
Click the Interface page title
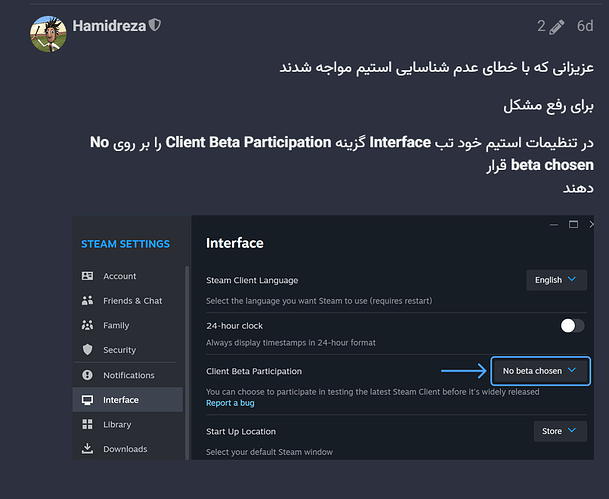(x=235, y=243)
